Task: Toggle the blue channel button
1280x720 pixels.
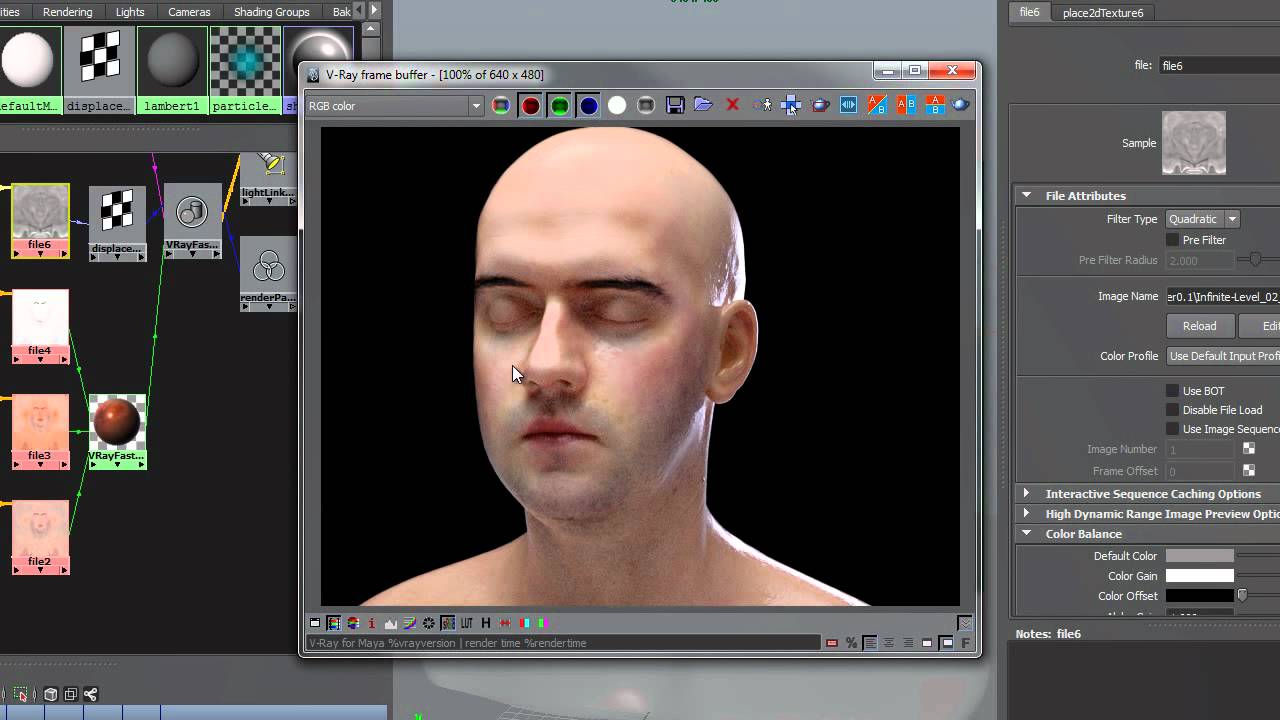Action: coord(588,105)
